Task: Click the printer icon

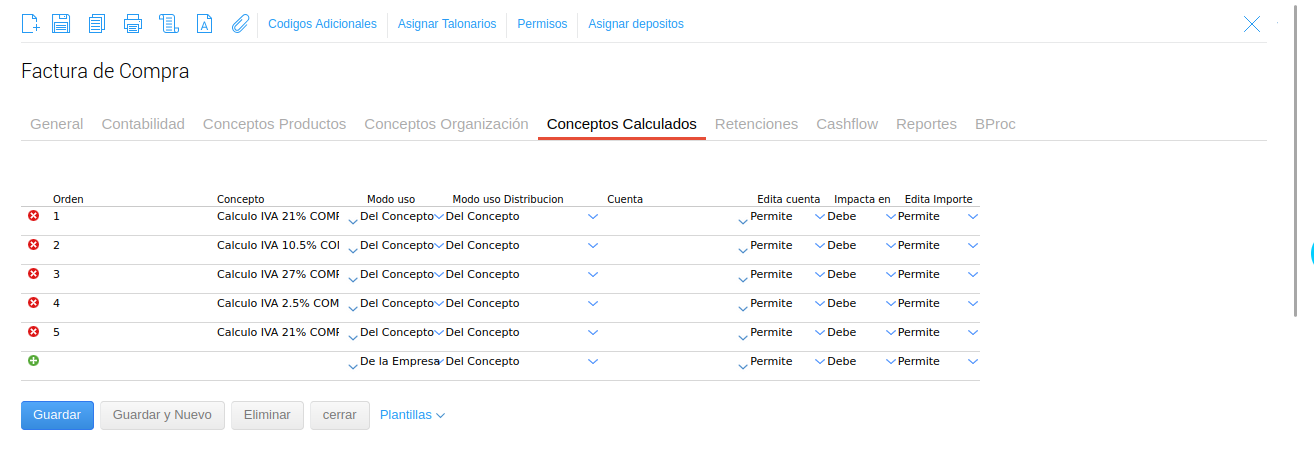Action: tap(133, 24)
